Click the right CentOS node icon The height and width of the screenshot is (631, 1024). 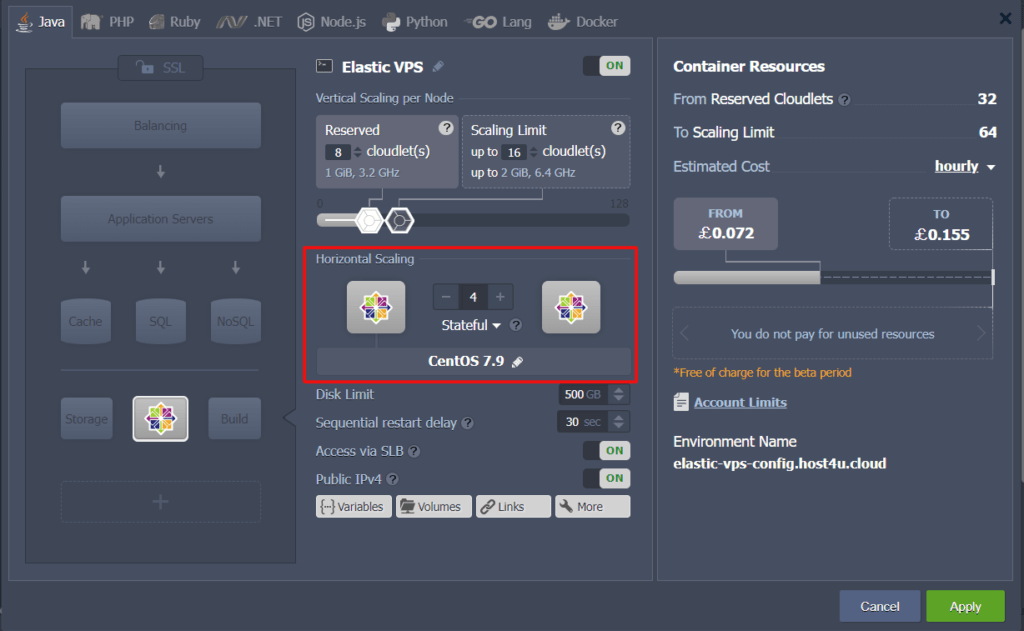point(571,307)
